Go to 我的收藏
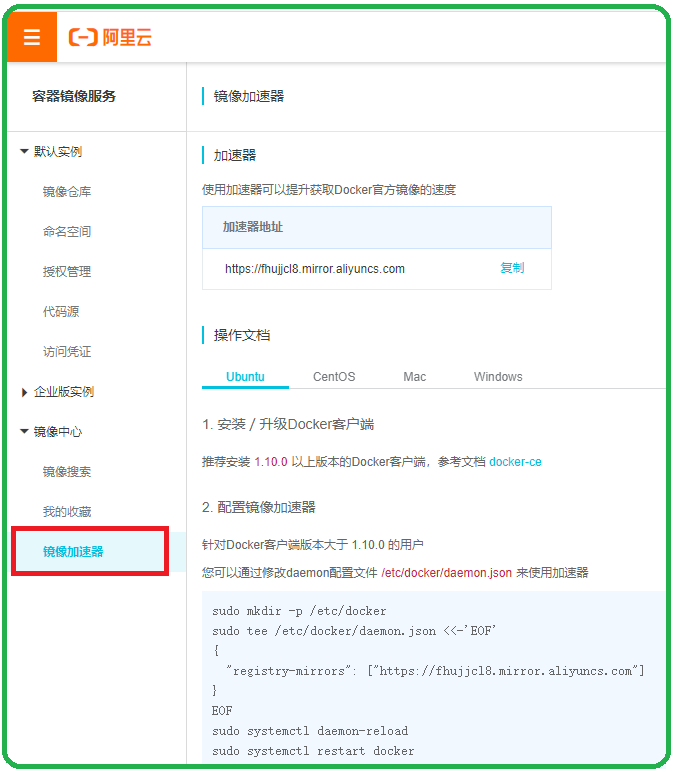This screenshot has height=772, width=674. pos(67,512)
